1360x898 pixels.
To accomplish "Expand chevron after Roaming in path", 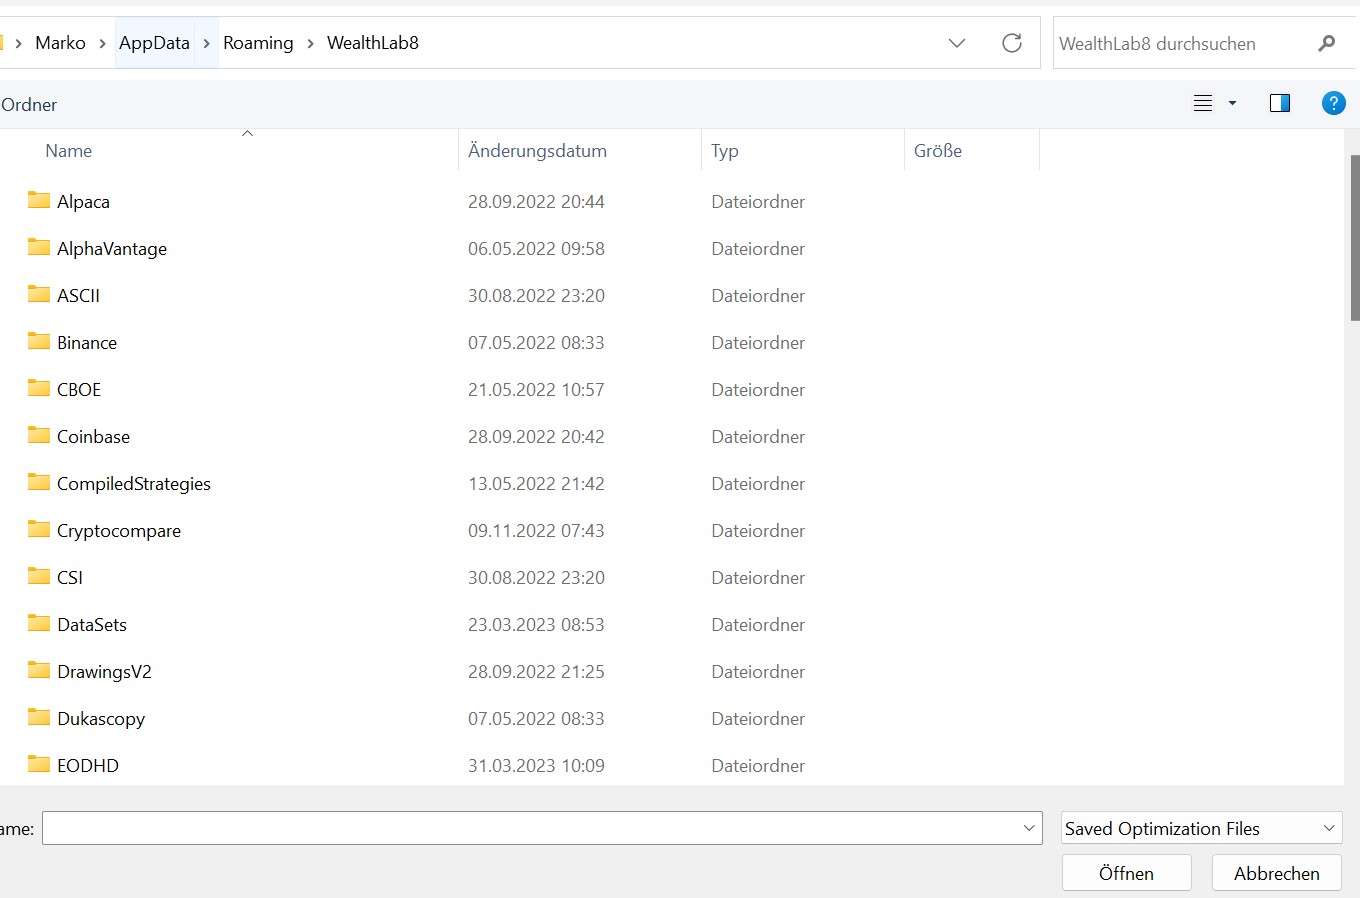I will [x=310, y=43].
